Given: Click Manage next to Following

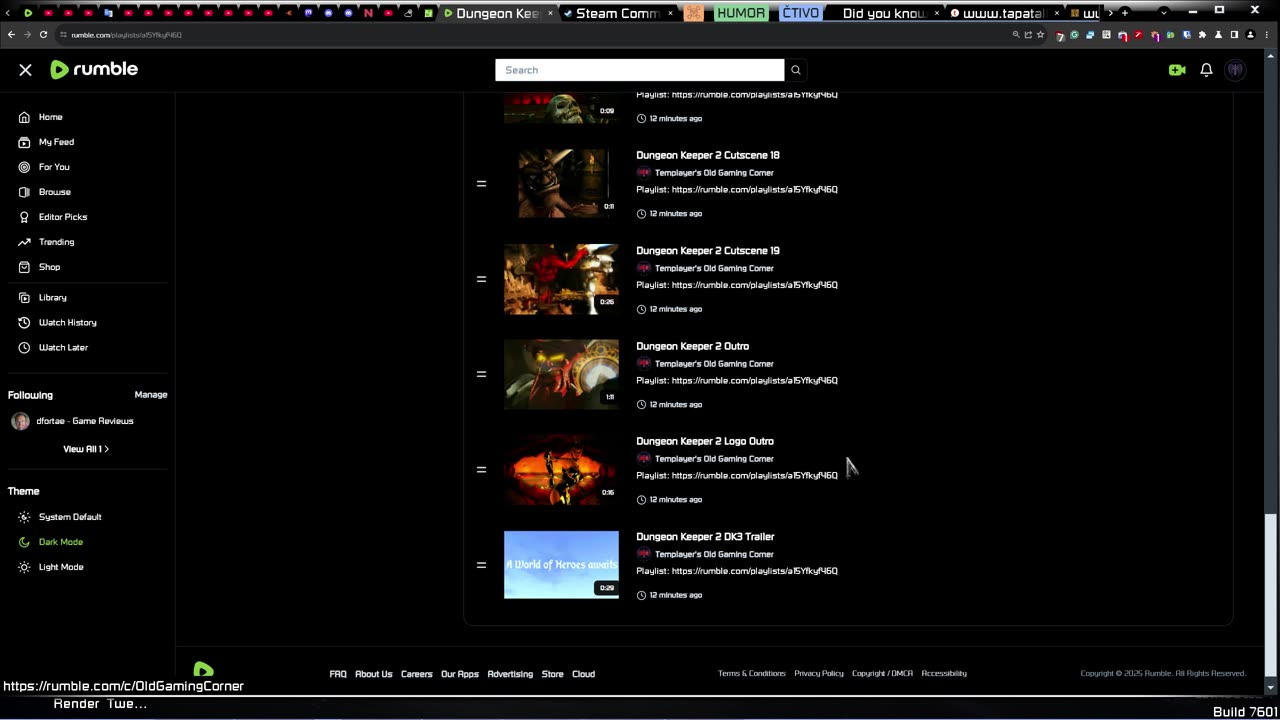Looking at the screenshot, I should (x=151, y=395).
